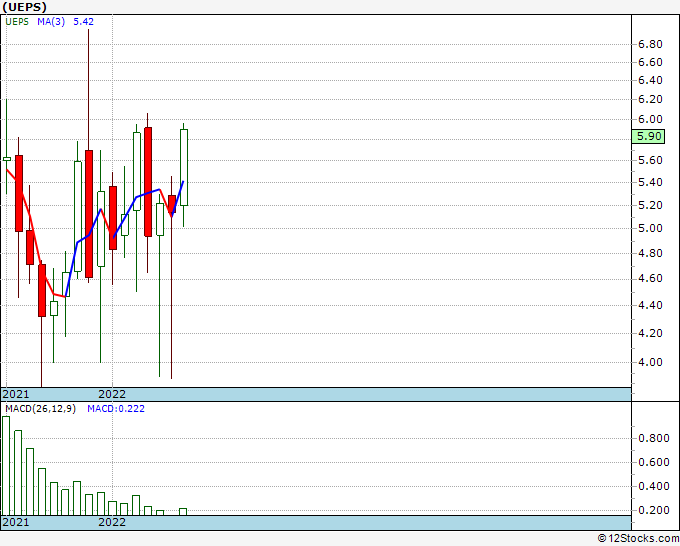
Task: Click the 2021 label on MACD timeline
Action: pyautogui.click(x=16, y=522)
